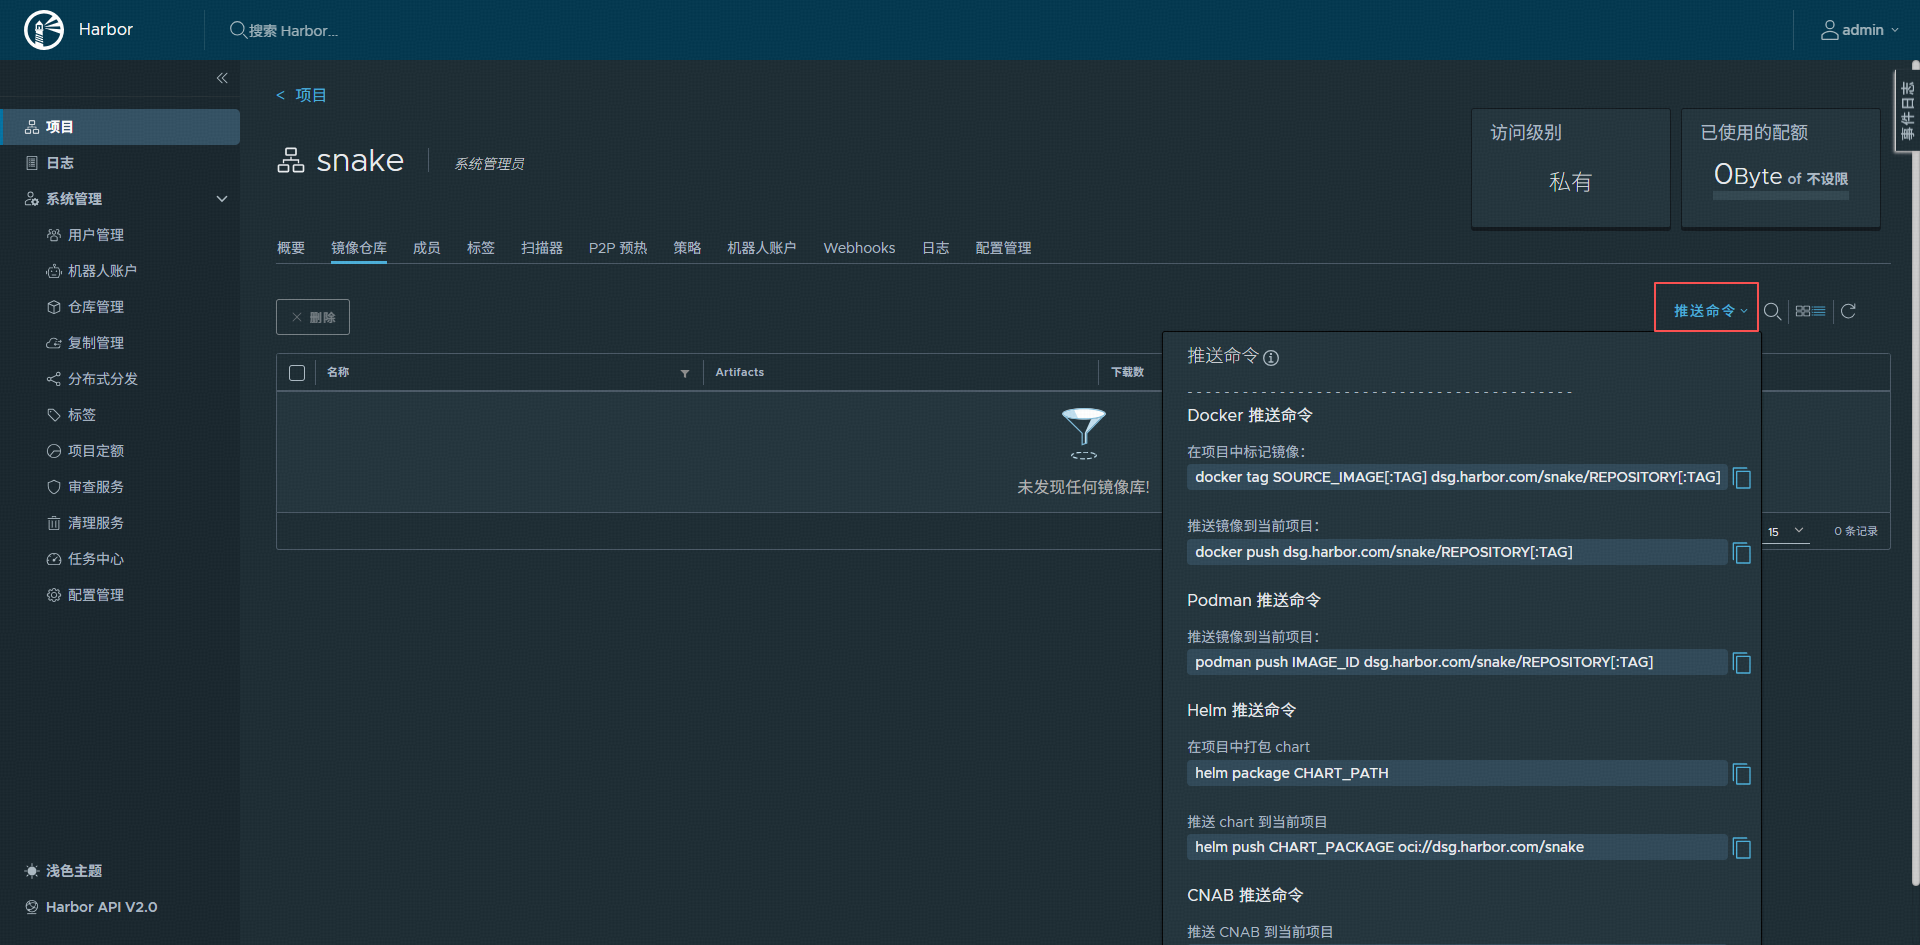
Task: Copy the podman push command
Action: click(x=1742, y=663)
